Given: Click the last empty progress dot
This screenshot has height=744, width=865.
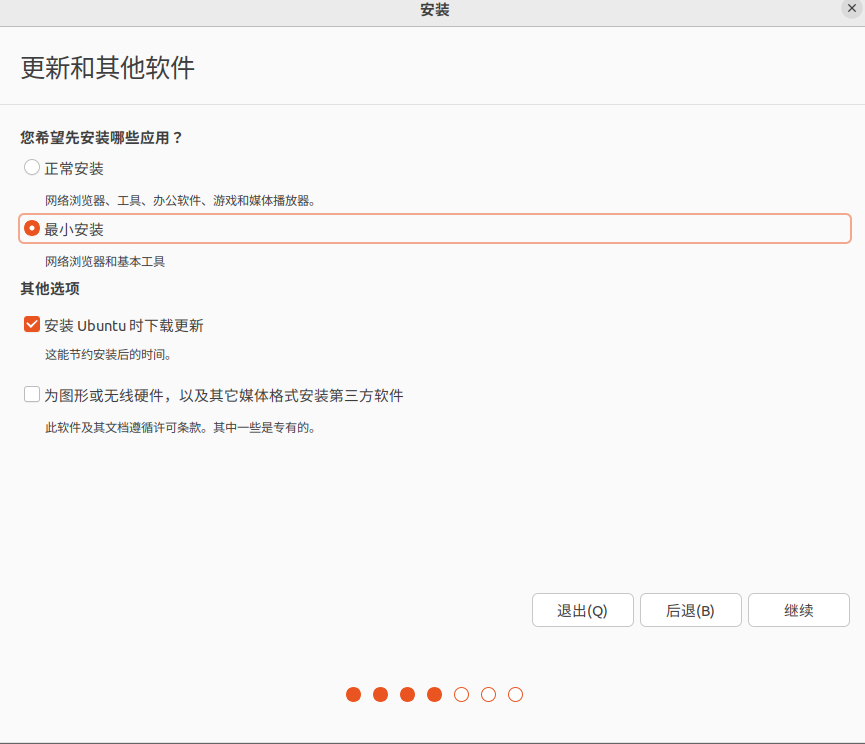Looking at the screenshot, I should click(515, 694).
